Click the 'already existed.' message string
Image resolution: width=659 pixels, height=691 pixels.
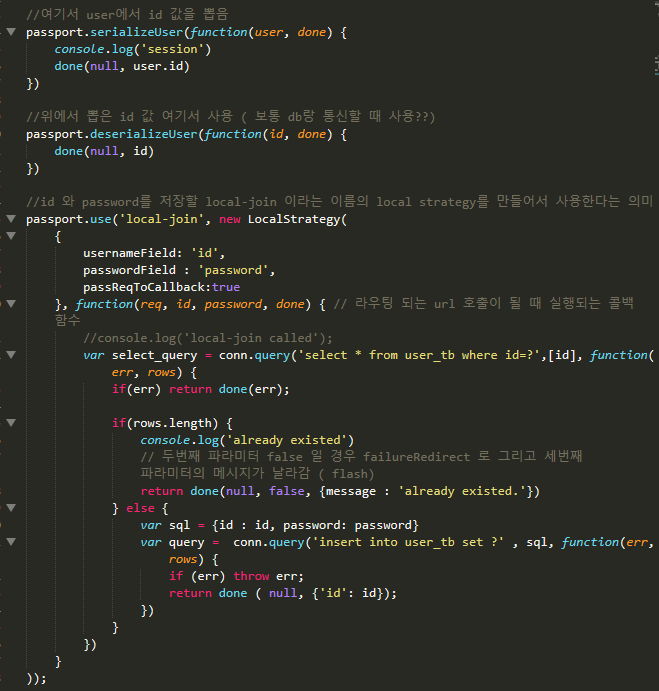pyautogui.click(x=462, y=491)
